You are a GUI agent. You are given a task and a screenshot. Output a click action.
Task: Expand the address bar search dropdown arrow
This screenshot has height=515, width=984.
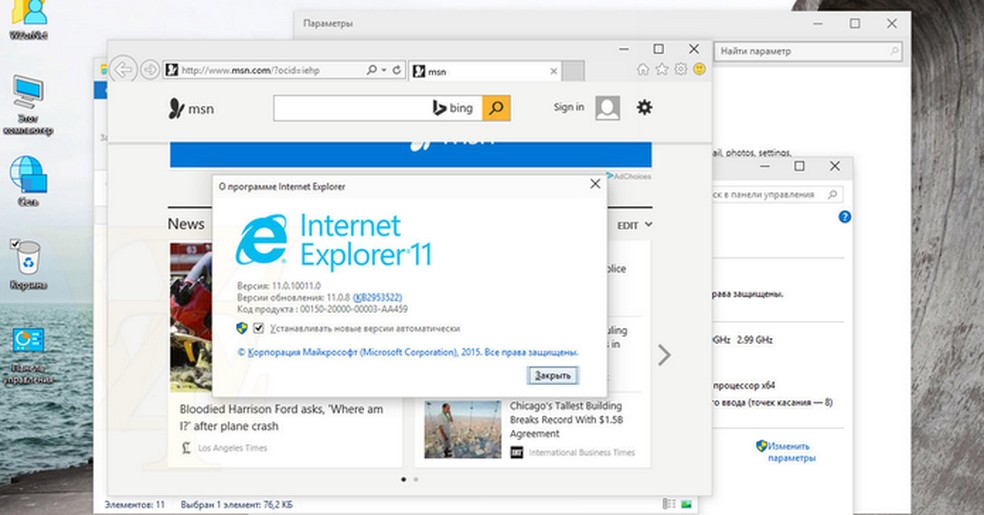point(383,70)
